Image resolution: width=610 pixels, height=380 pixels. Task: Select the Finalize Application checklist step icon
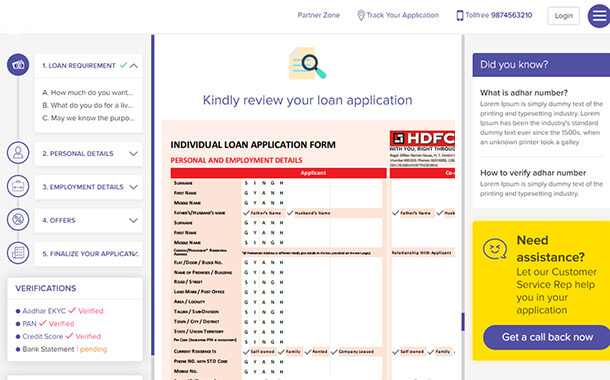coord(18,253)
